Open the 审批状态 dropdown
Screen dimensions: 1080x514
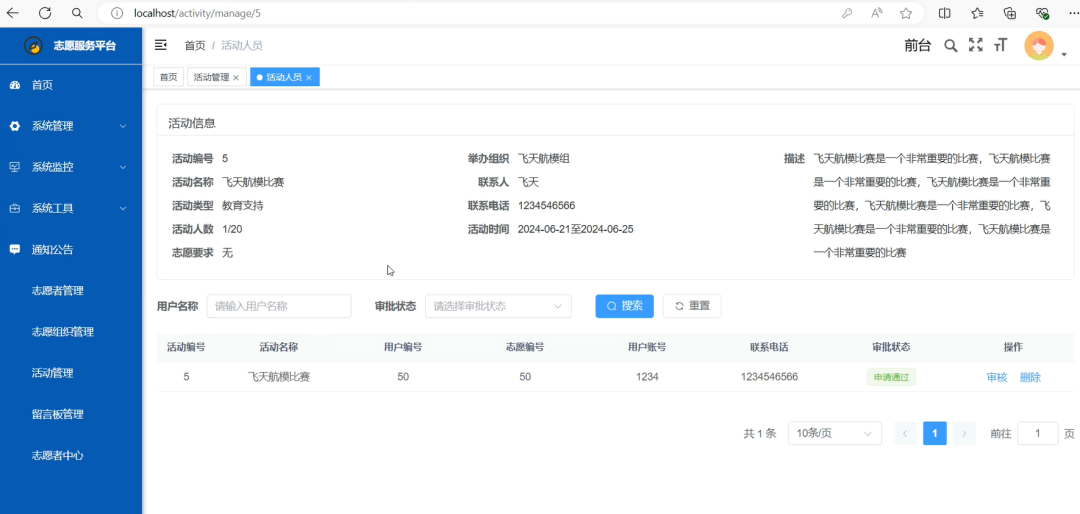tap(498, 306)
